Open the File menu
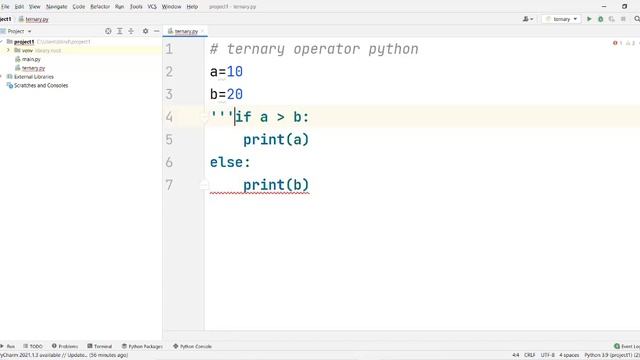This screenshot has width=640, height=360. tap(5, 7)
